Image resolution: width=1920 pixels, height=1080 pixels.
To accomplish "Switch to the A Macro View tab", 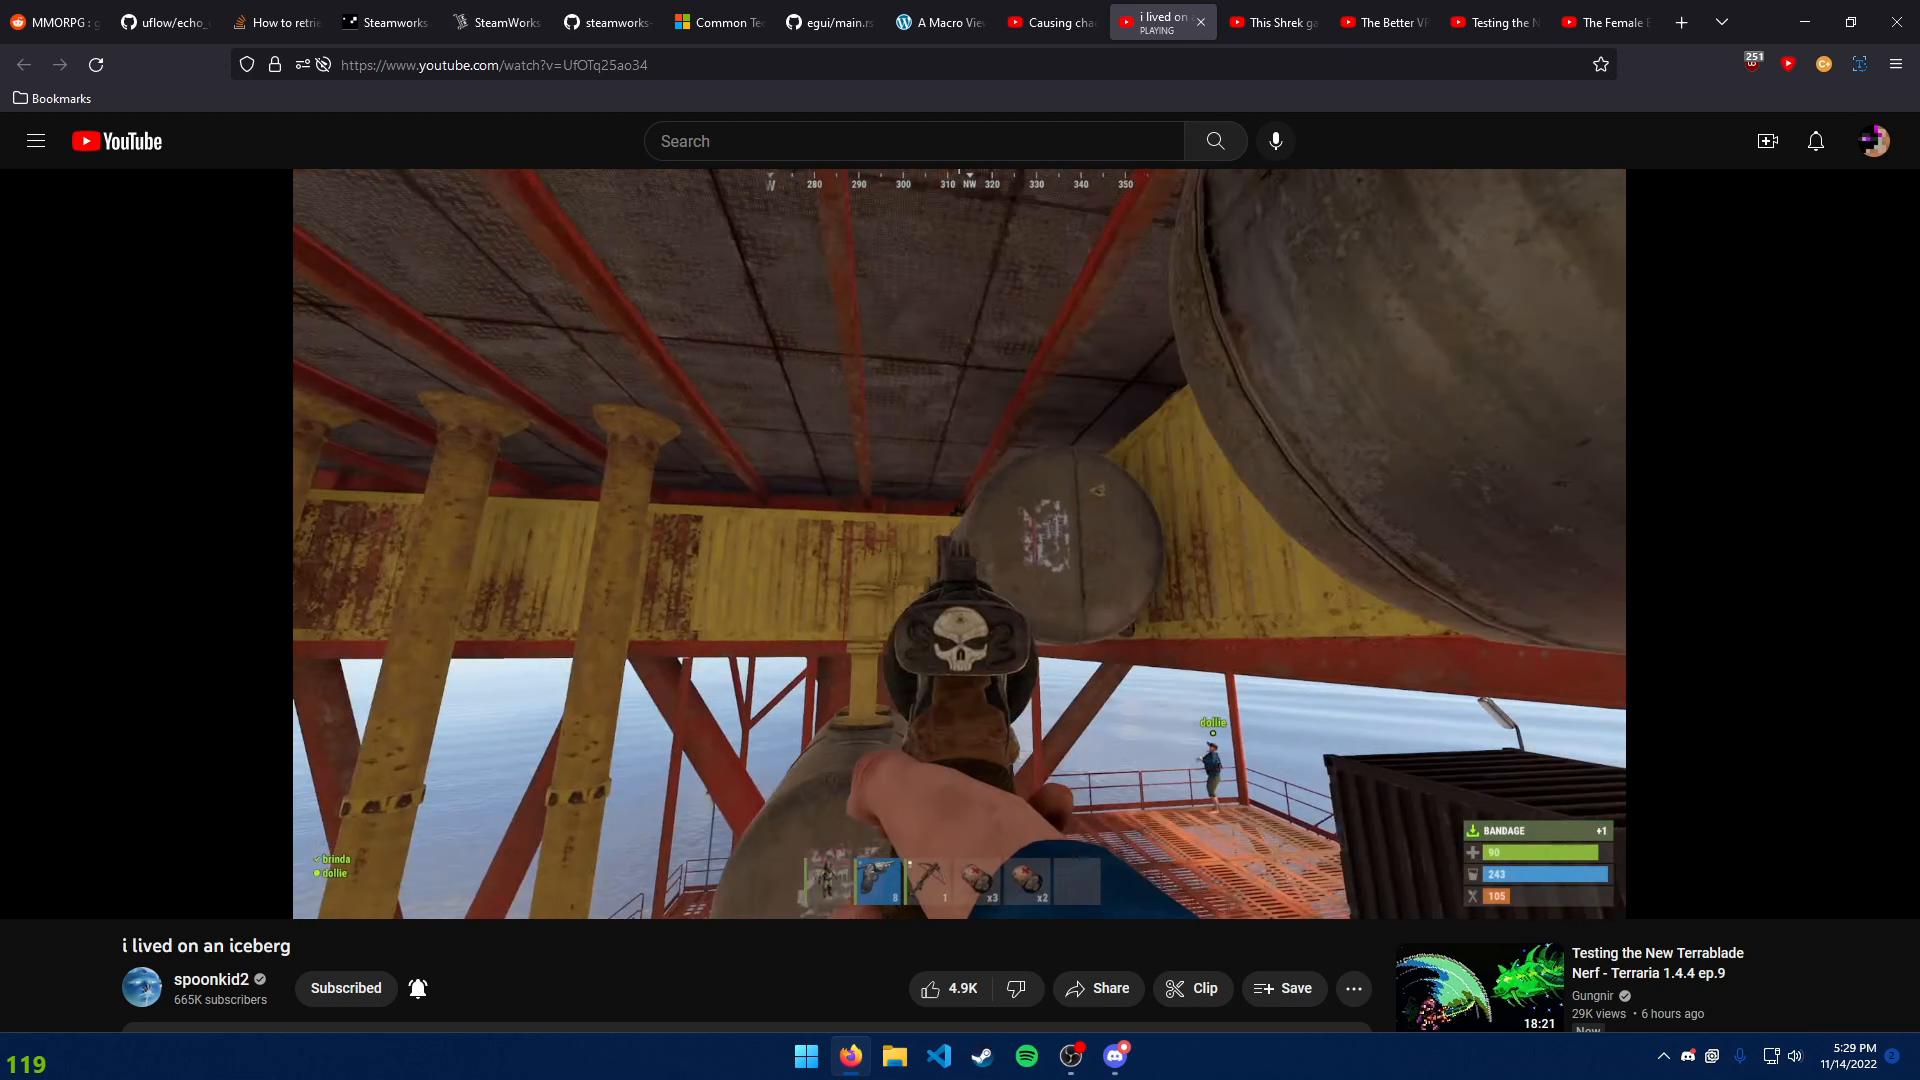I will [940, 22].
